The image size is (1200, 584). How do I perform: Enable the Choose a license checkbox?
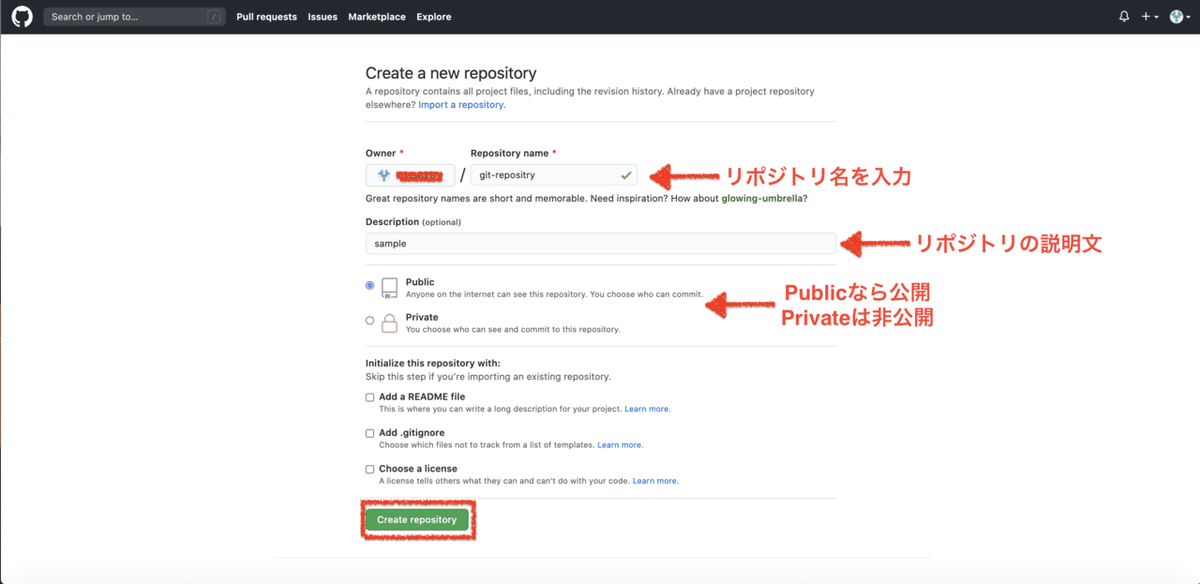[371, 467]
